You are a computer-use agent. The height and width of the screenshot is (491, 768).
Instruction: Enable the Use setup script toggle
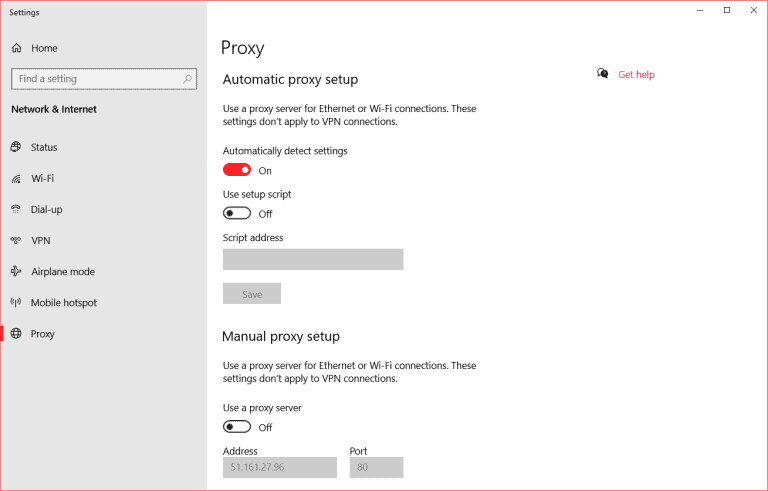237,213
